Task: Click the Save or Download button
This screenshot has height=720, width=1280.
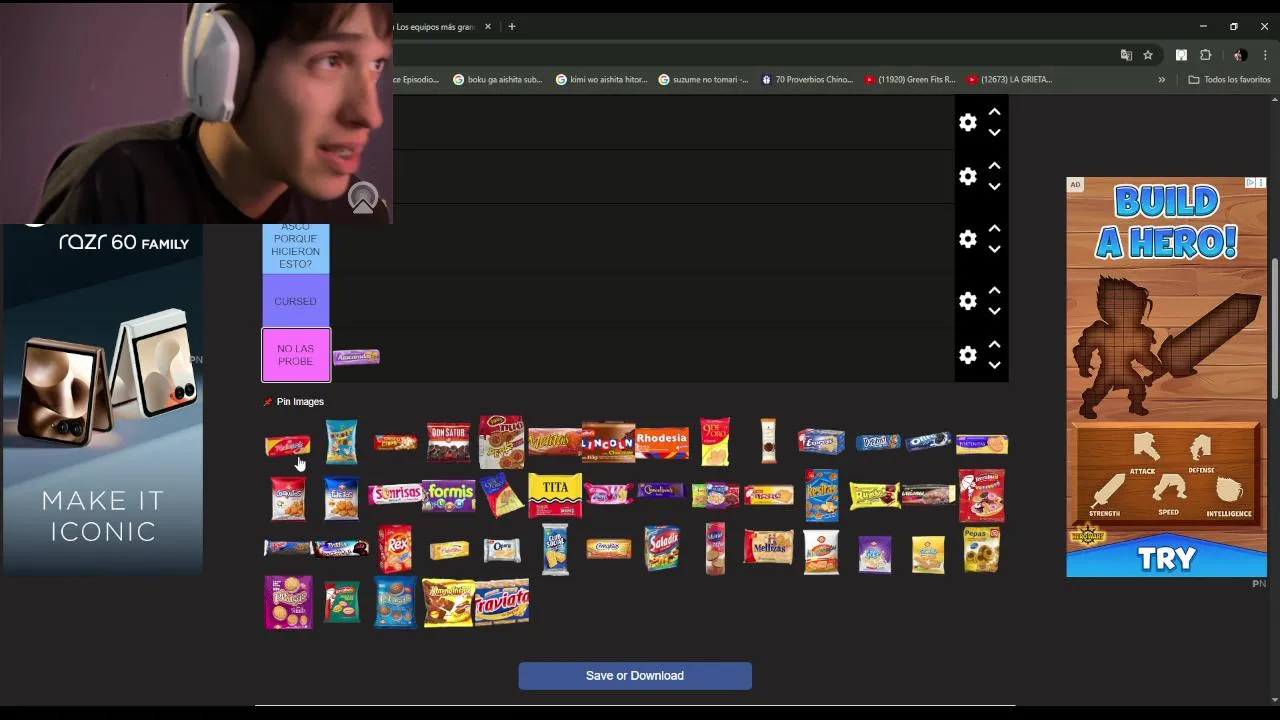Action: coord(635,676)
